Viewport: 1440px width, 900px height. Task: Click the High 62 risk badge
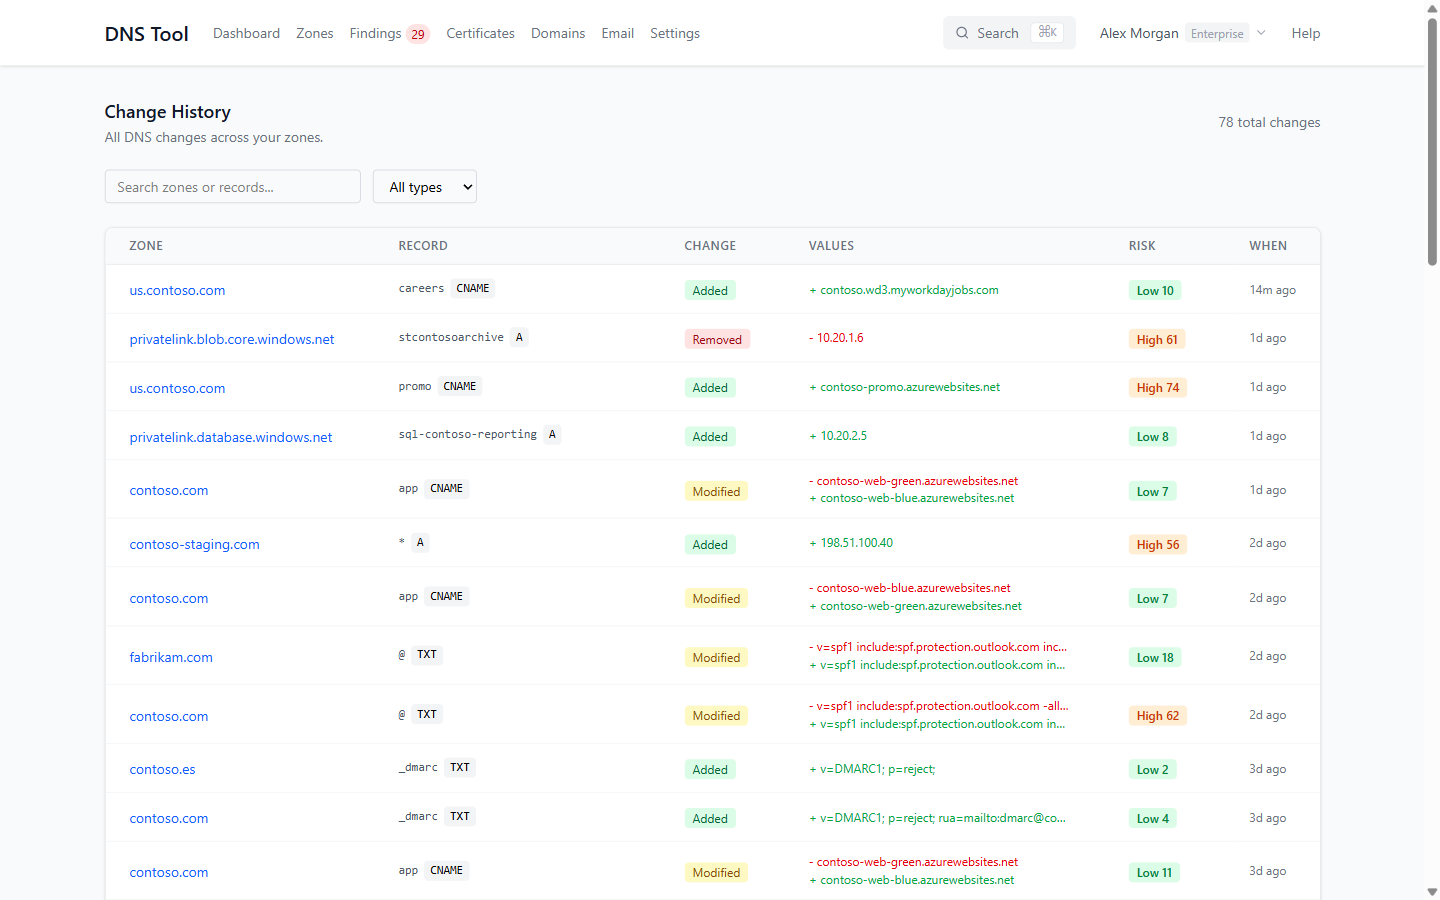1158,716
